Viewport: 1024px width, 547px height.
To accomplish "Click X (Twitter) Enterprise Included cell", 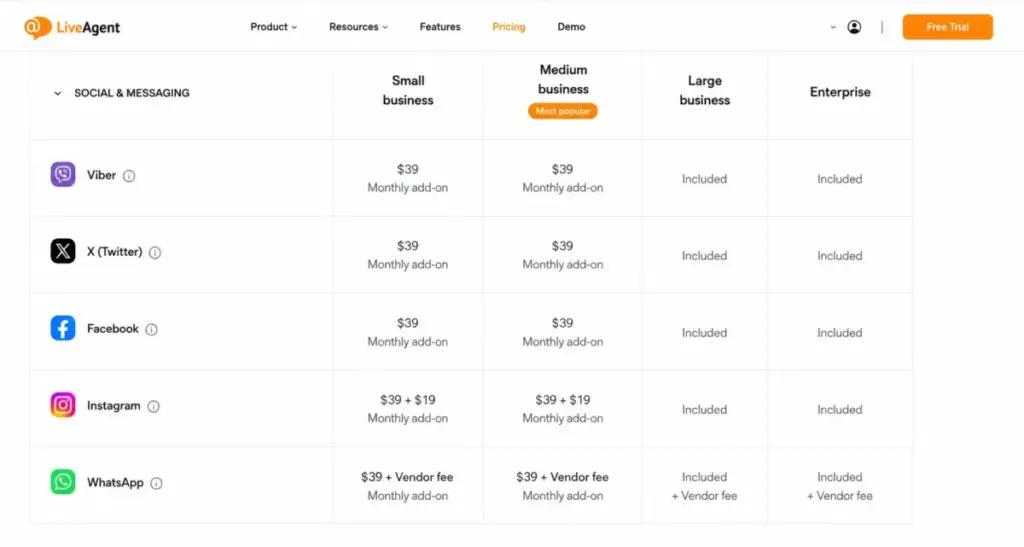I will point(840,256).
